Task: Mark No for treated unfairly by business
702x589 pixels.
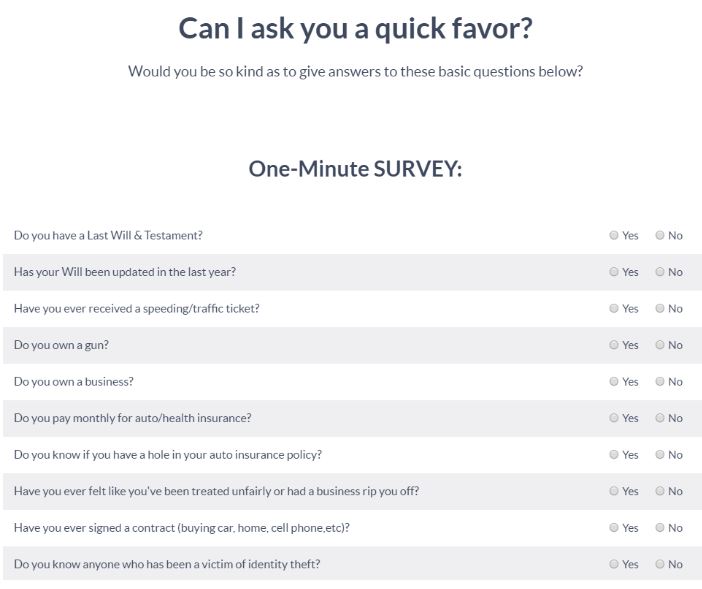Action: (x=659, y=491)
